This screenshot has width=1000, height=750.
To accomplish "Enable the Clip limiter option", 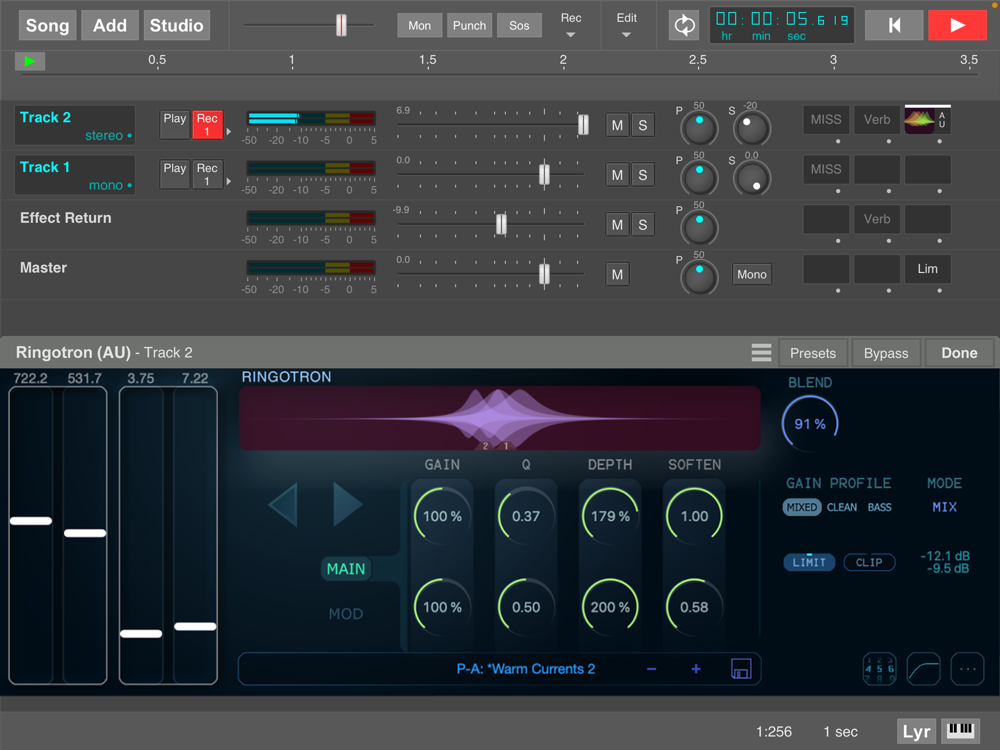I will tap(869, 562).
